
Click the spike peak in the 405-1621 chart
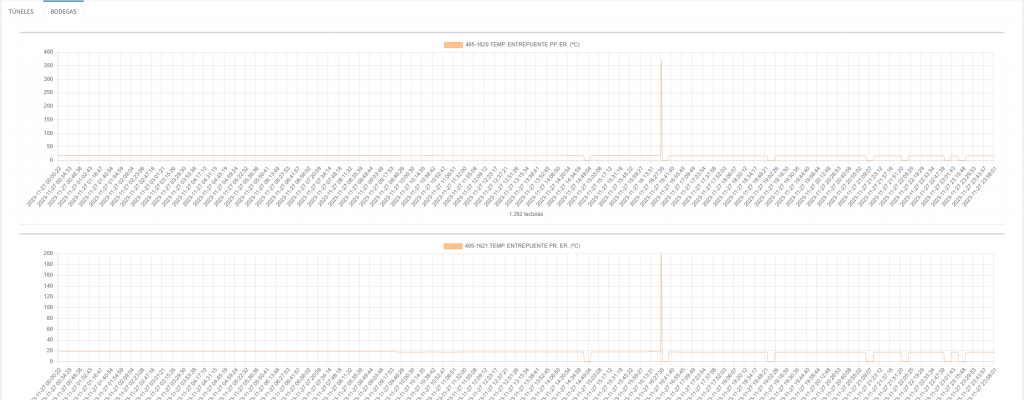click(x=661, y=256)
